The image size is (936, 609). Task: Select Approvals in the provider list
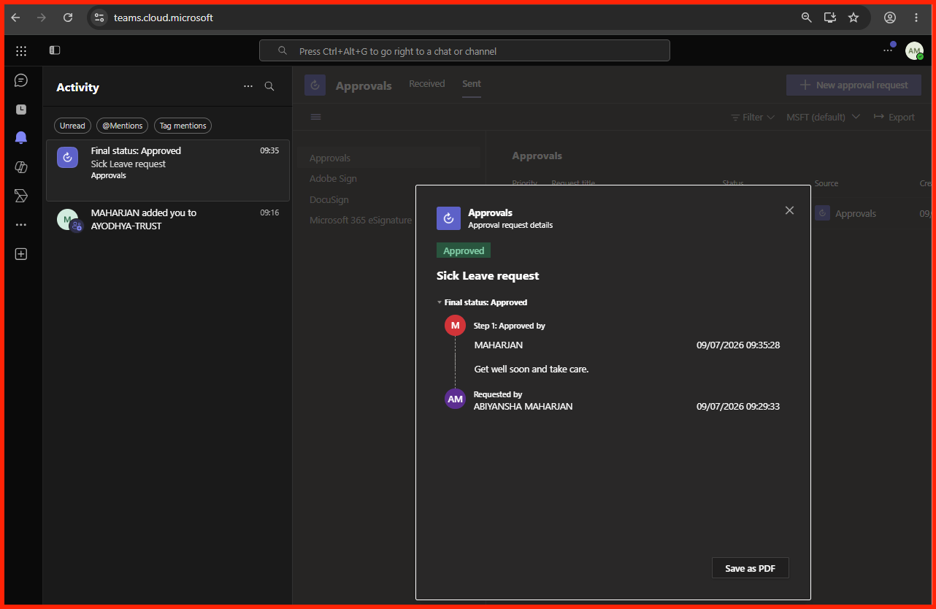(x=390, y=158)
